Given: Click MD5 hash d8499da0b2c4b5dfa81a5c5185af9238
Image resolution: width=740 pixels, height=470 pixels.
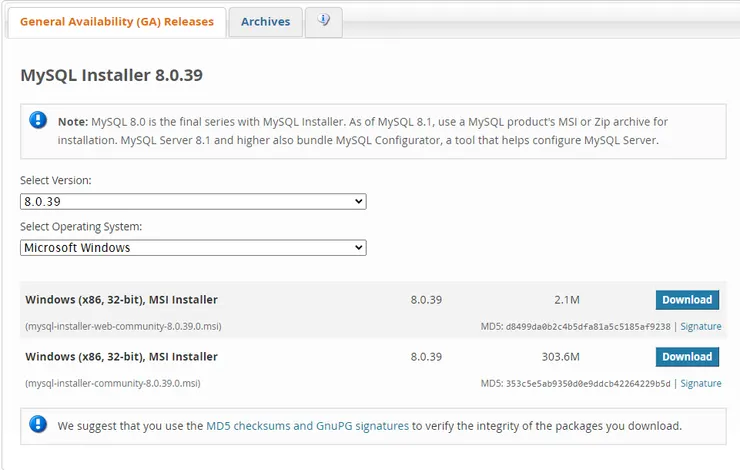Looking at the screenshot, I should (588, 327).
